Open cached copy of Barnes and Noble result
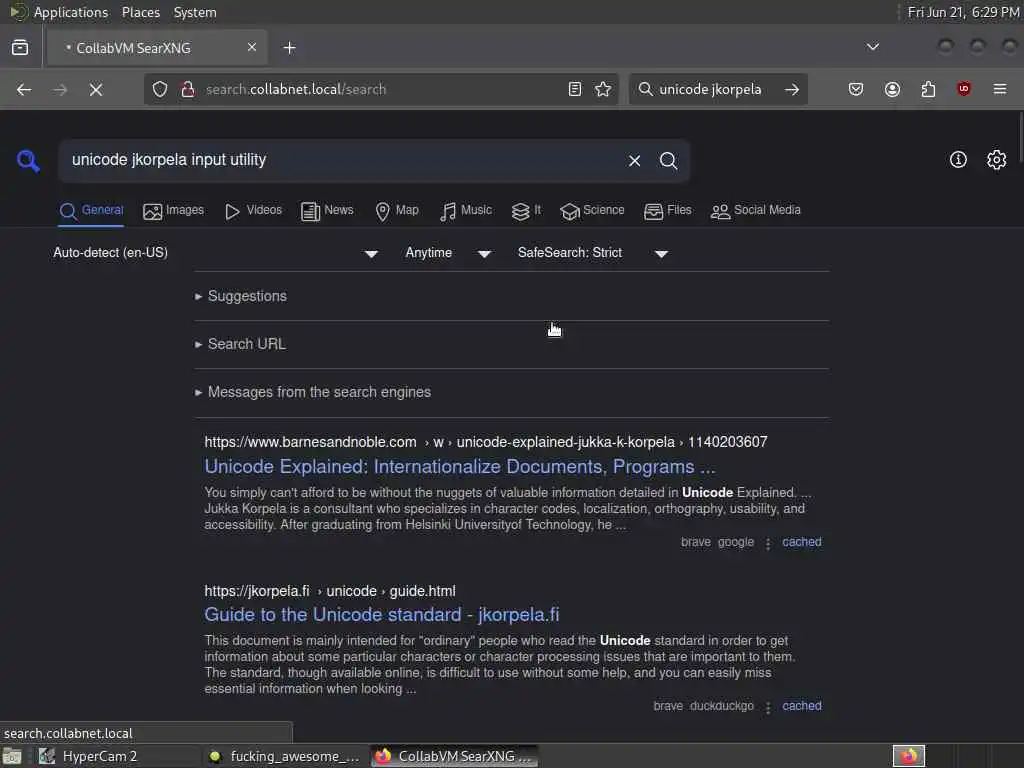Image resolution: width=1024 pixels, height=768 pixels. coord(802,542)
